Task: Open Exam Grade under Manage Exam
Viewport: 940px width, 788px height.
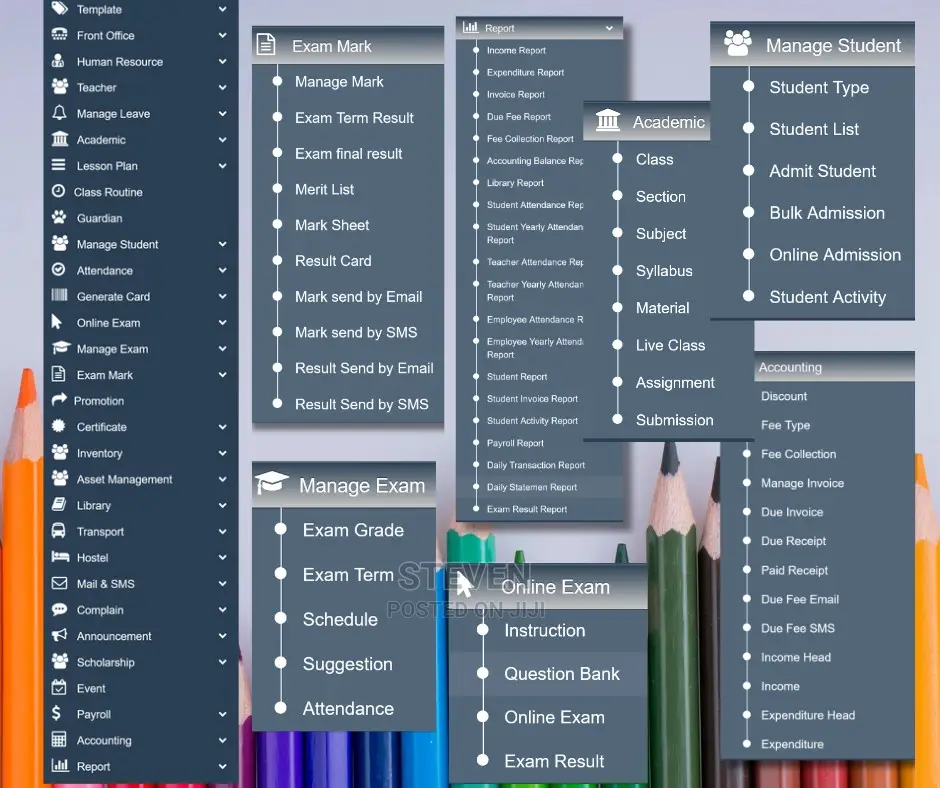Action: (x=352, y=530)
